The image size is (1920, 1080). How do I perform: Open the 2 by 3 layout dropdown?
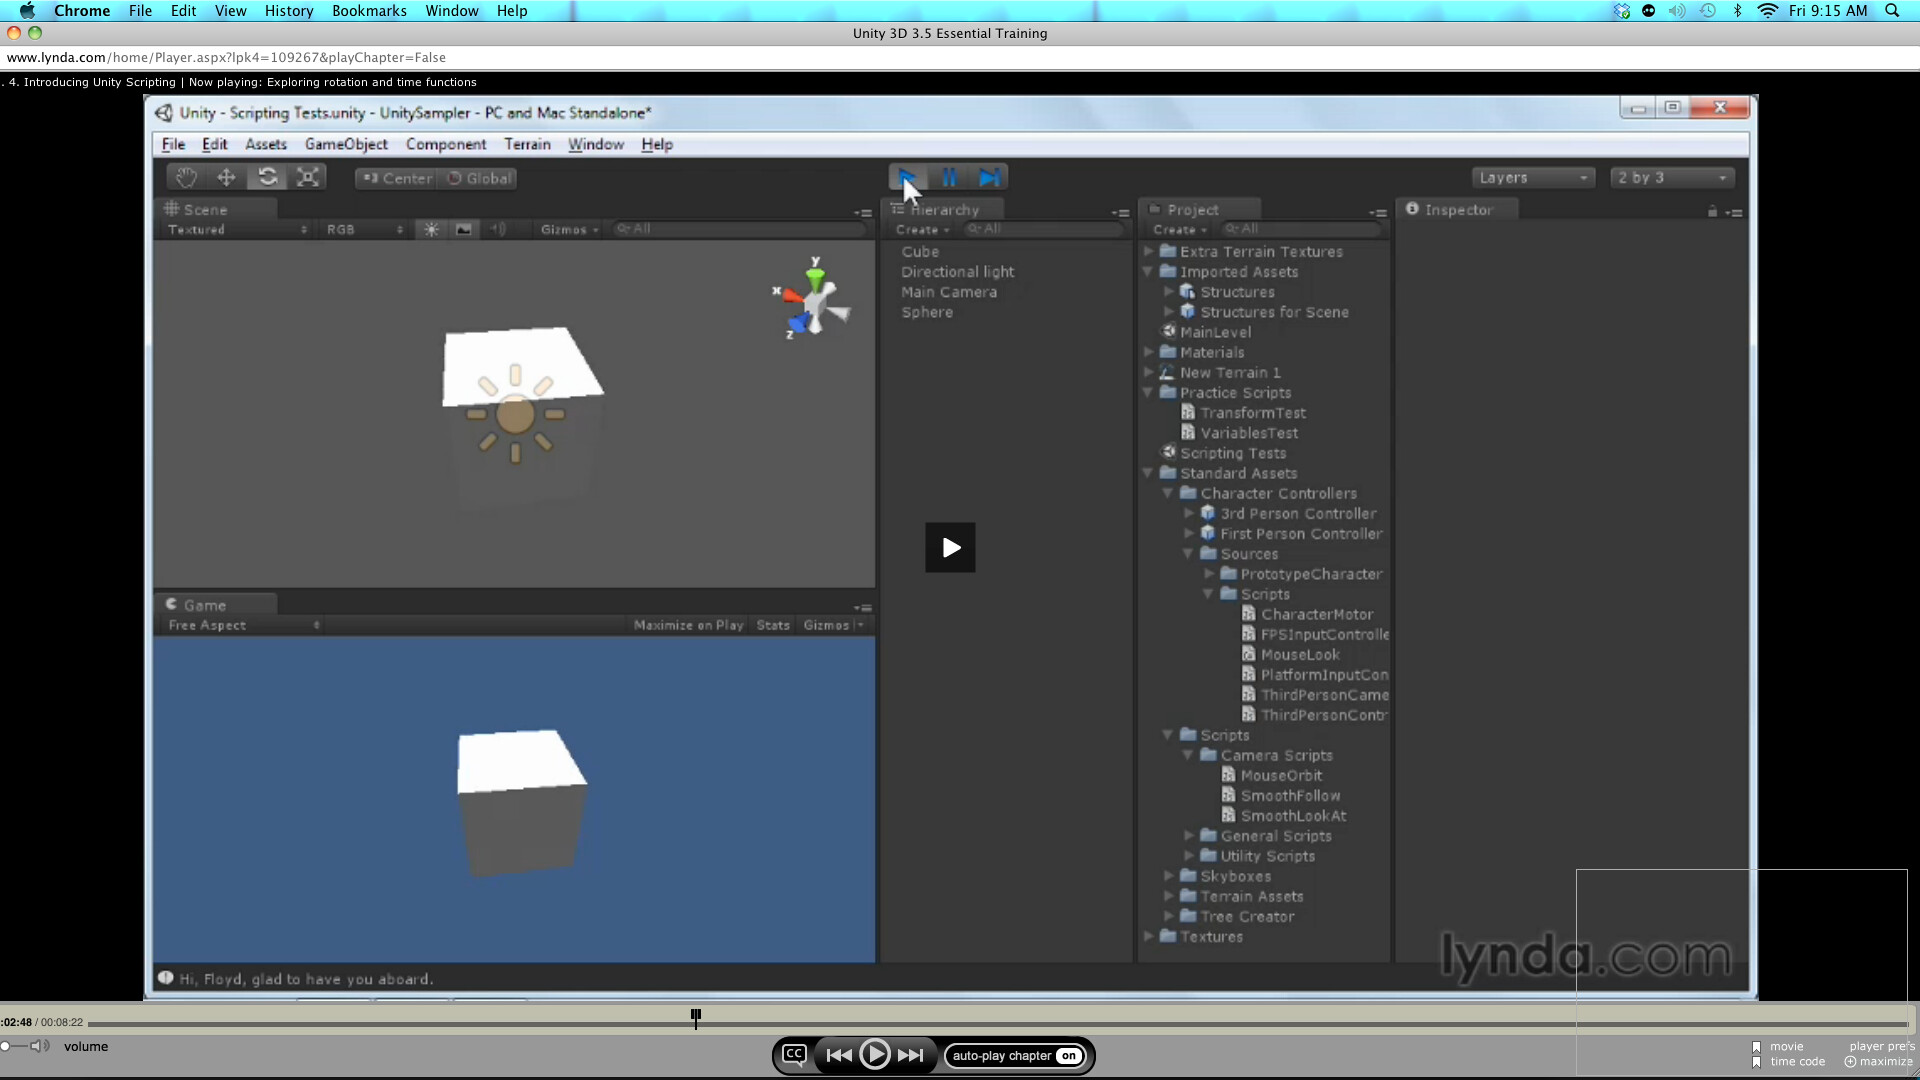coord(1671,177)
